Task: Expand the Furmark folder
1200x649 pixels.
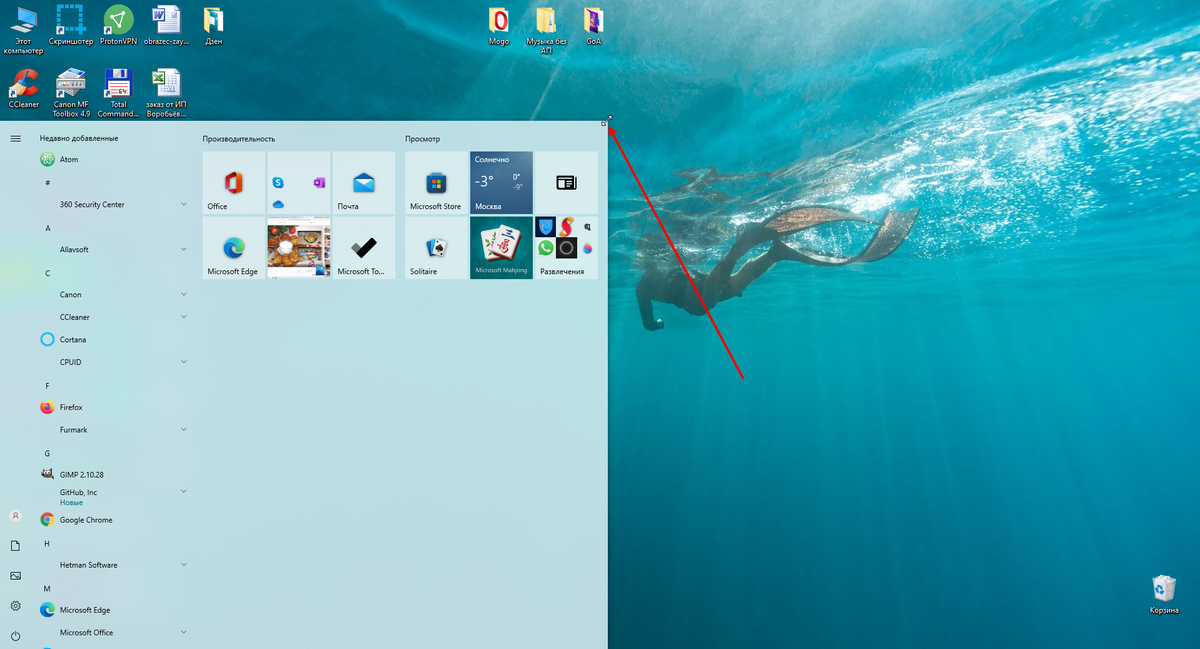Action: coord(113,430)
